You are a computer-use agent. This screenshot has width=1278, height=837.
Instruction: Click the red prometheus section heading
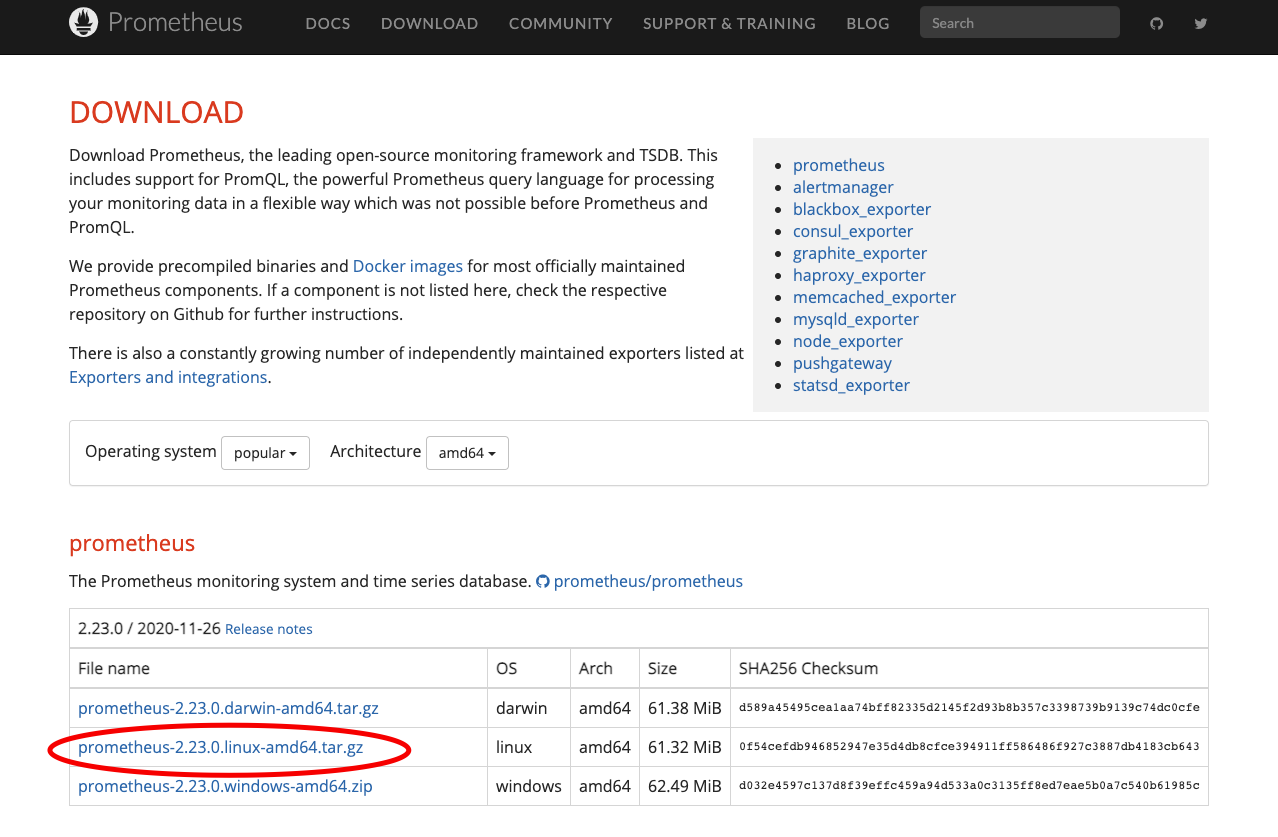pyautogui.click(x=132, y=543)
